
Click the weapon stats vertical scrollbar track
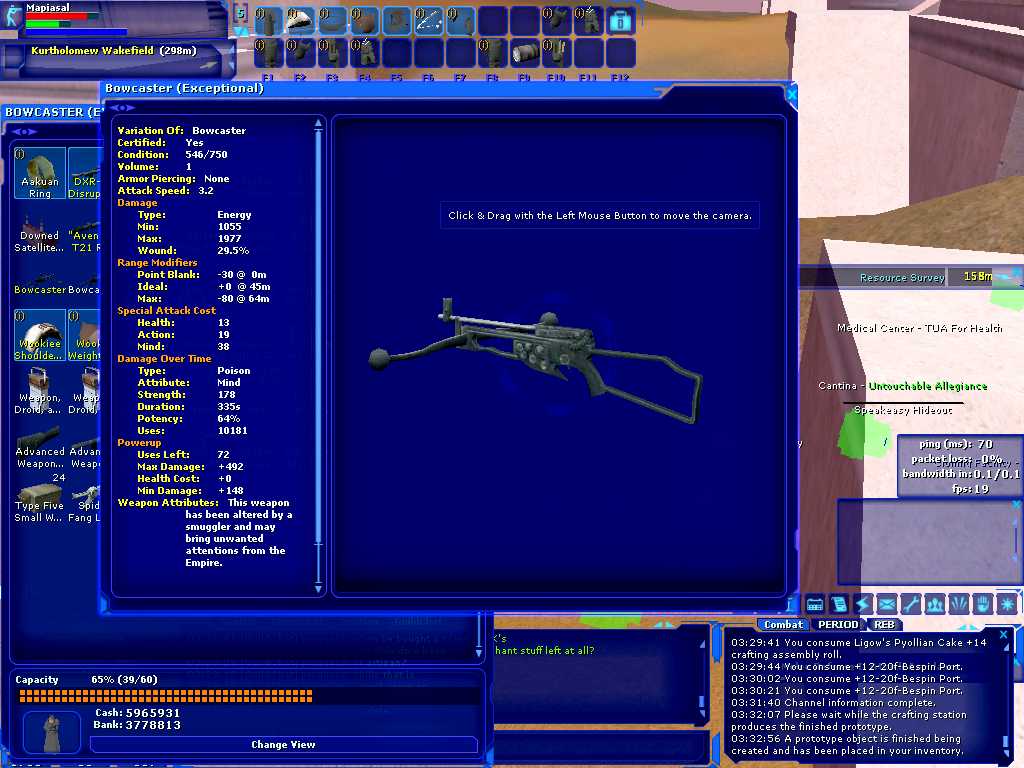[318, 356]
